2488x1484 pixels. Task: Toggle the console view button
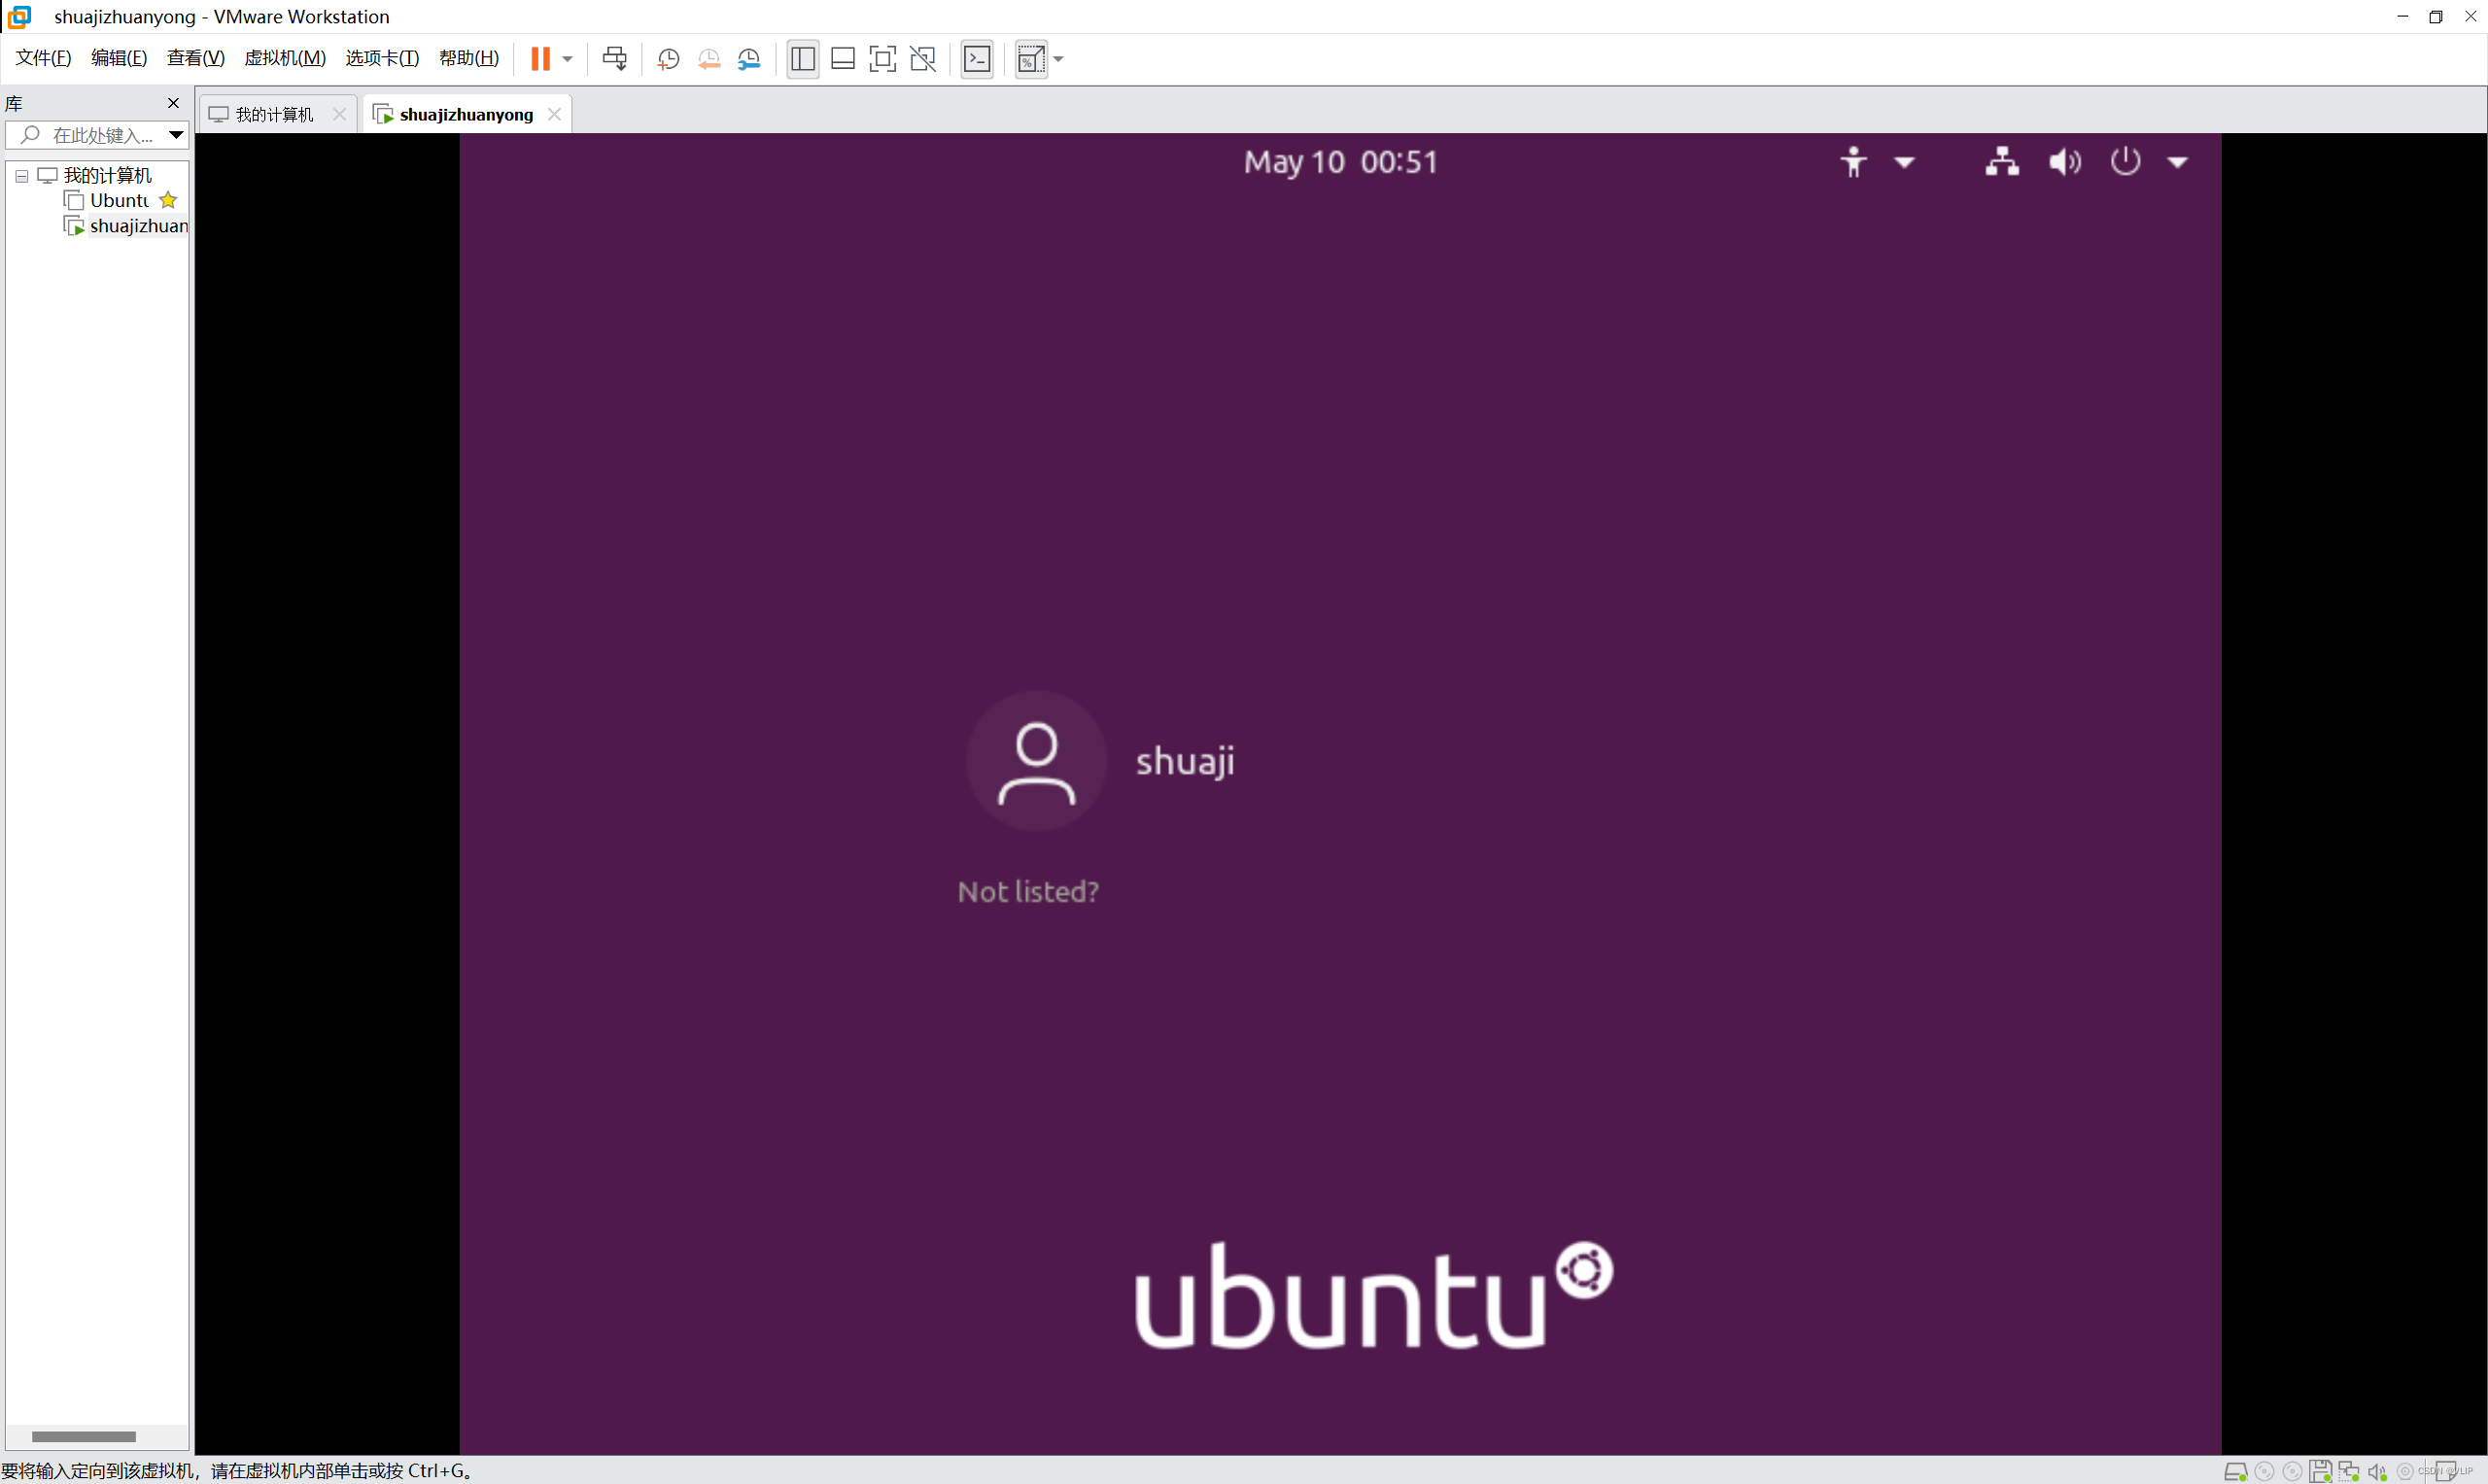[x=977, y=59]
